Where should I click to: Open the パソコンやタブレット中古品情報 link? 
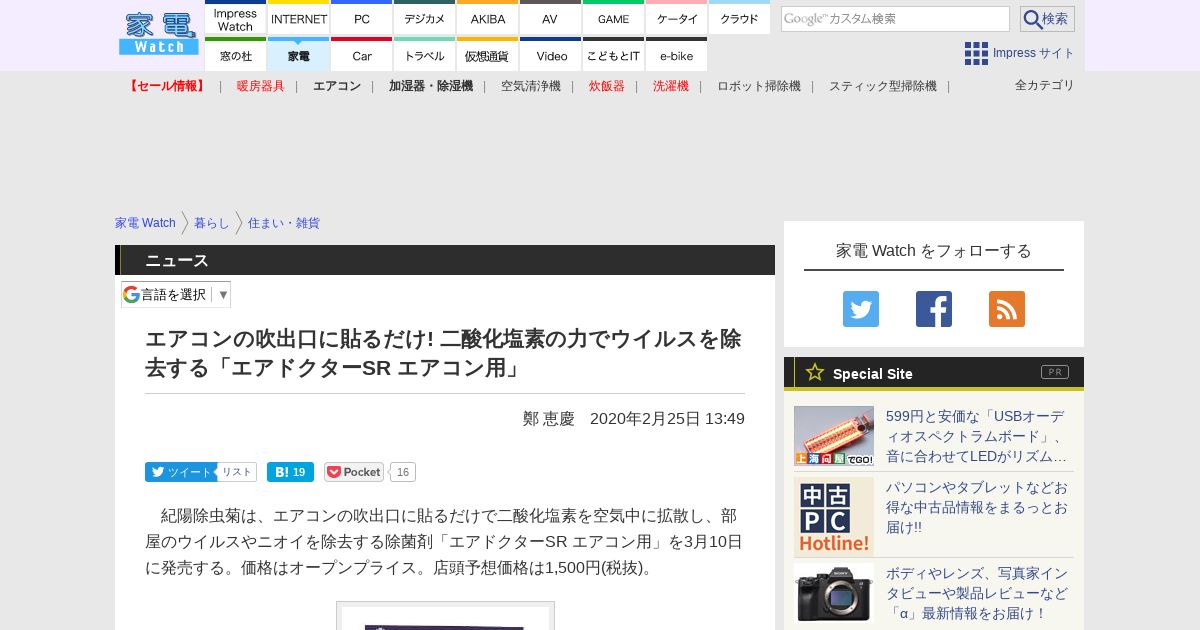[977, 507]
